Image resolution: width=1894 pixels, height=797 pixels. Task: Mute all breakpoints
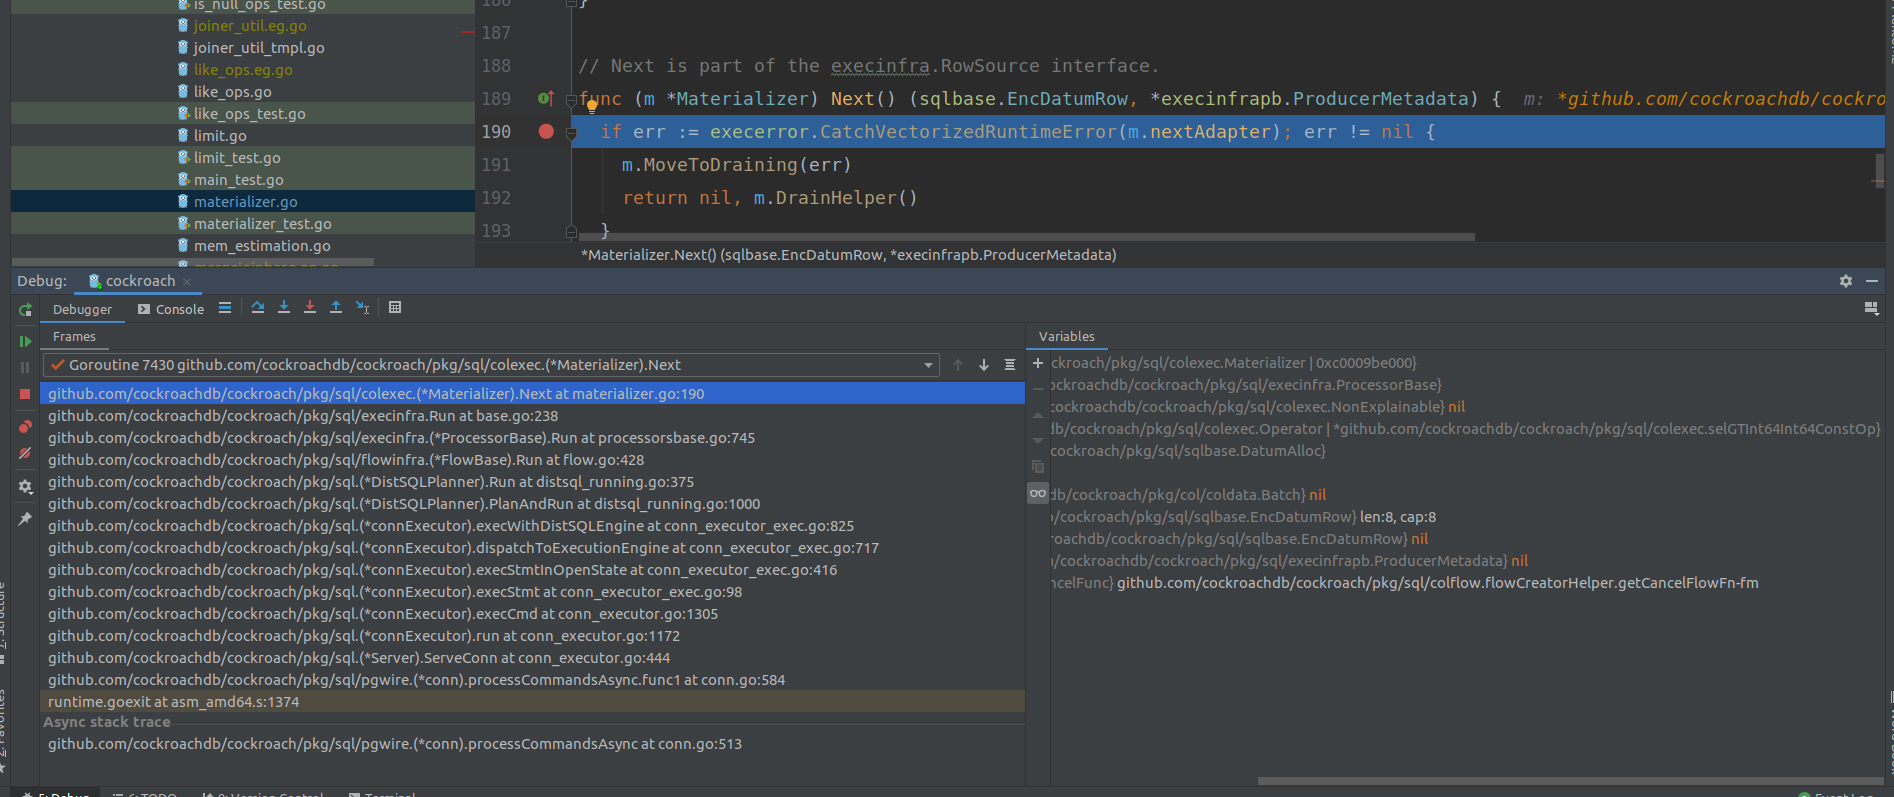click(25, 453)
